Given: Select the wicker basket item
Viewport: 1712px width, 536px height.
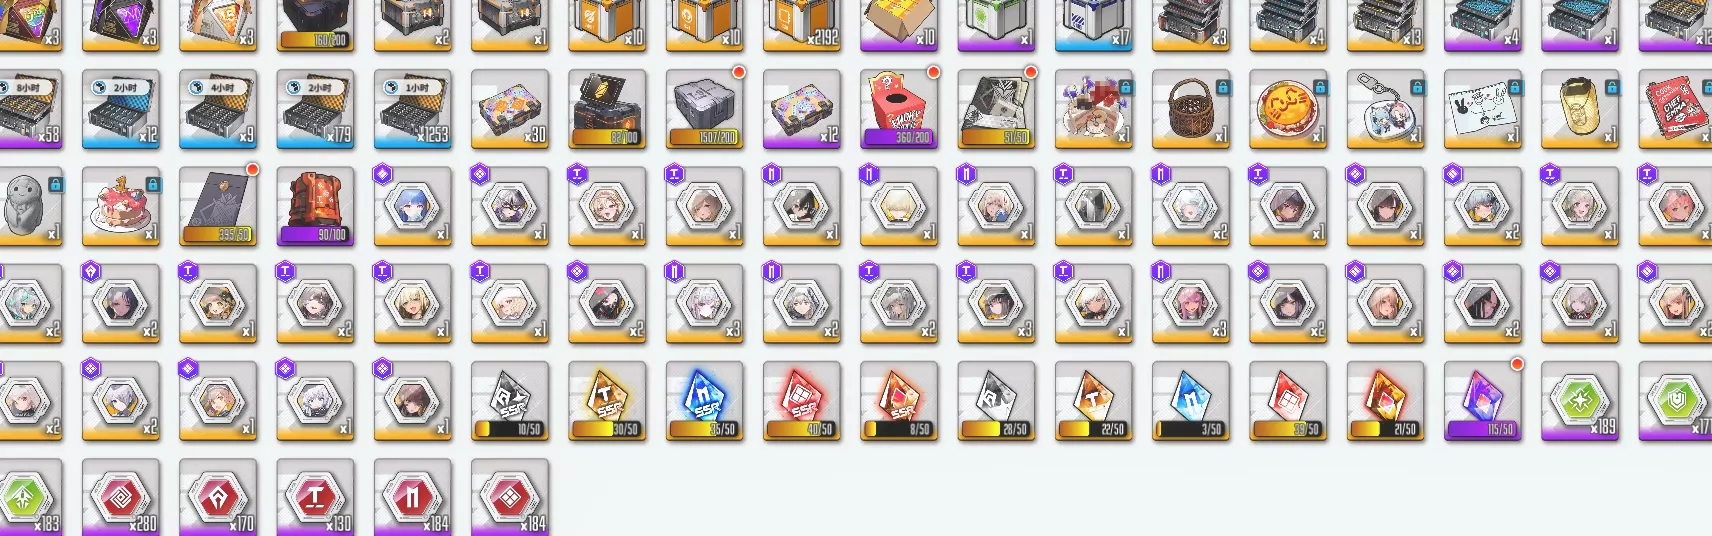Looking at the screenshot, I should point(1191,109).
